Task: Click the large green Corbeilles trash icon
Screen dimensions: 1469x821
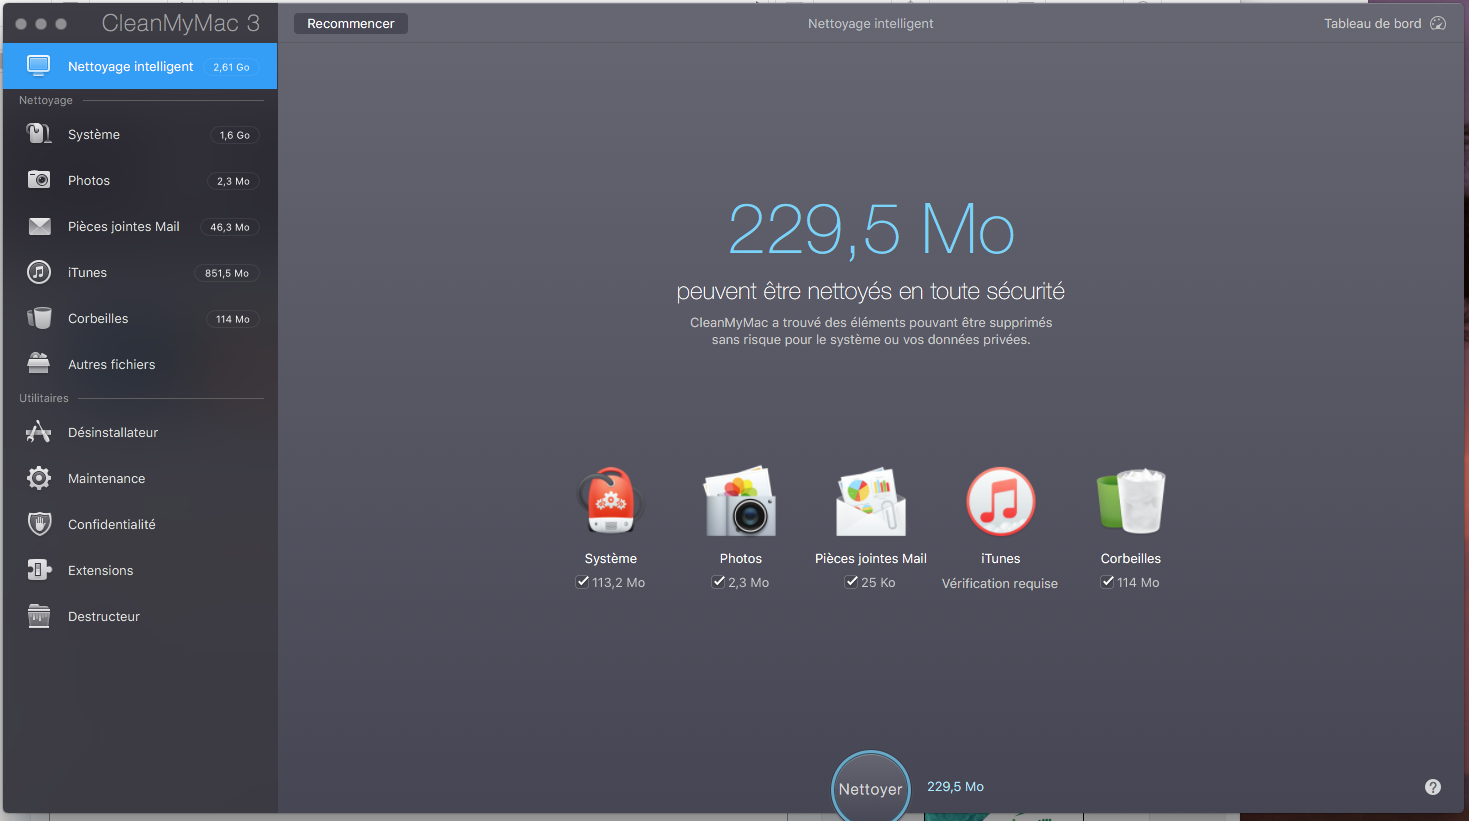Action: (x=1131, y=501)
